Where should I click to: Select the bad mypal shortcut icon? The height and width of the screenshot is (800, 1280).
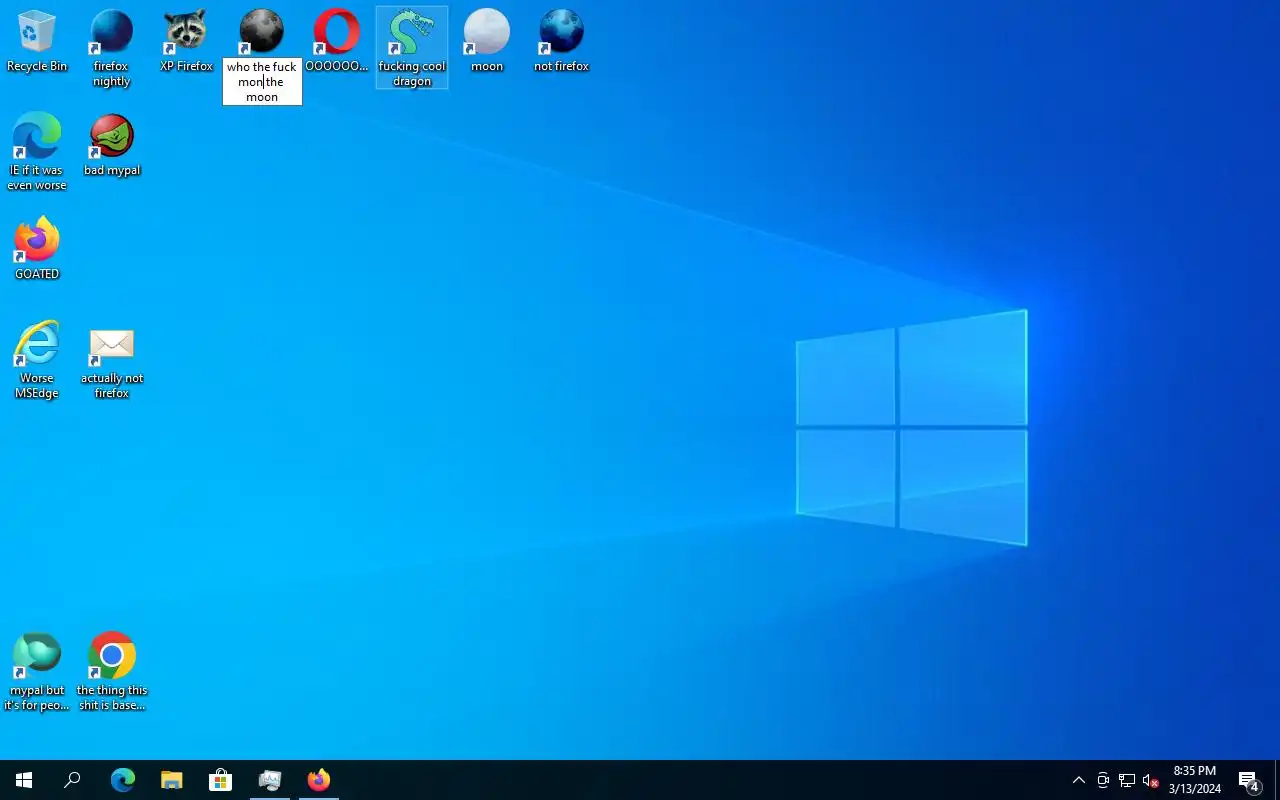pos(111,136)
